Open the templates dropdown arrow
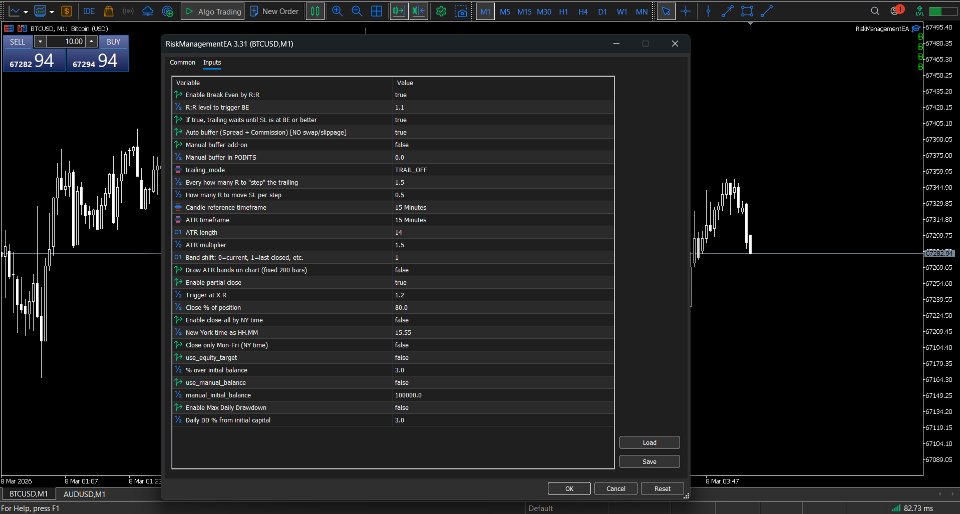The height and width of the screenshot is (514, 960). (52, 12)
